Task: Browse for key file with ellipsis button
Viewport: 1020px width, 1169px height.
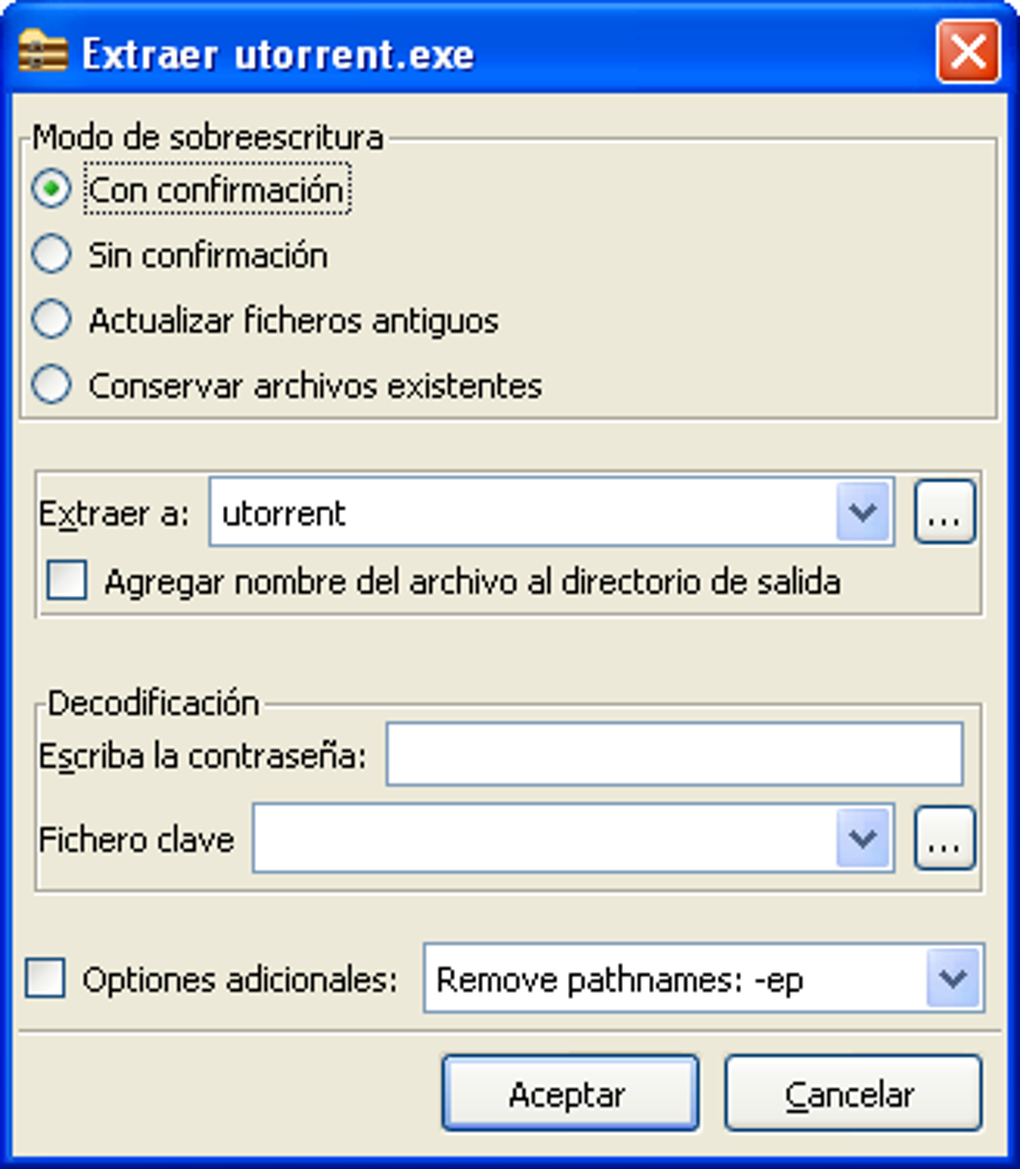Action: pos(945,838)
